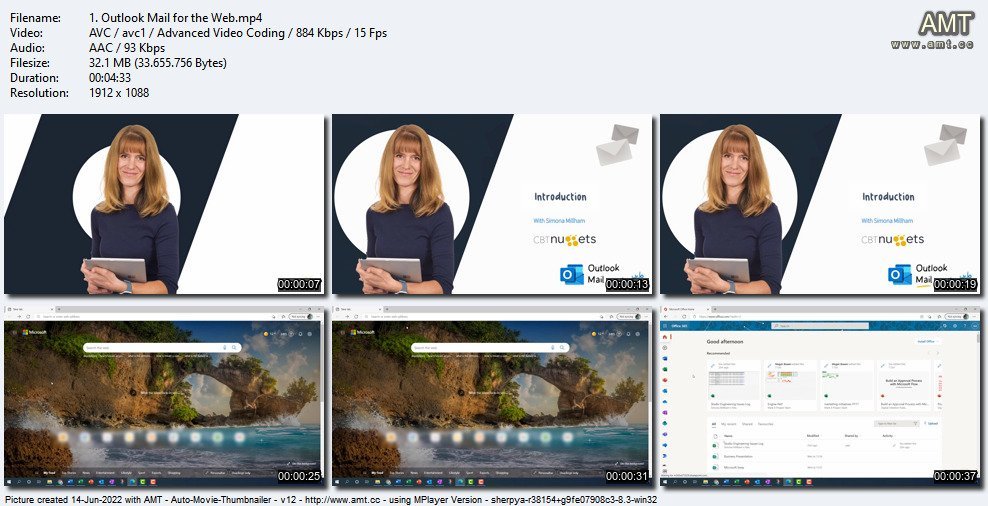This screenshot has width=988, height=506.
Task: Click the 'Filename:' label
Action: click(33, 18)
